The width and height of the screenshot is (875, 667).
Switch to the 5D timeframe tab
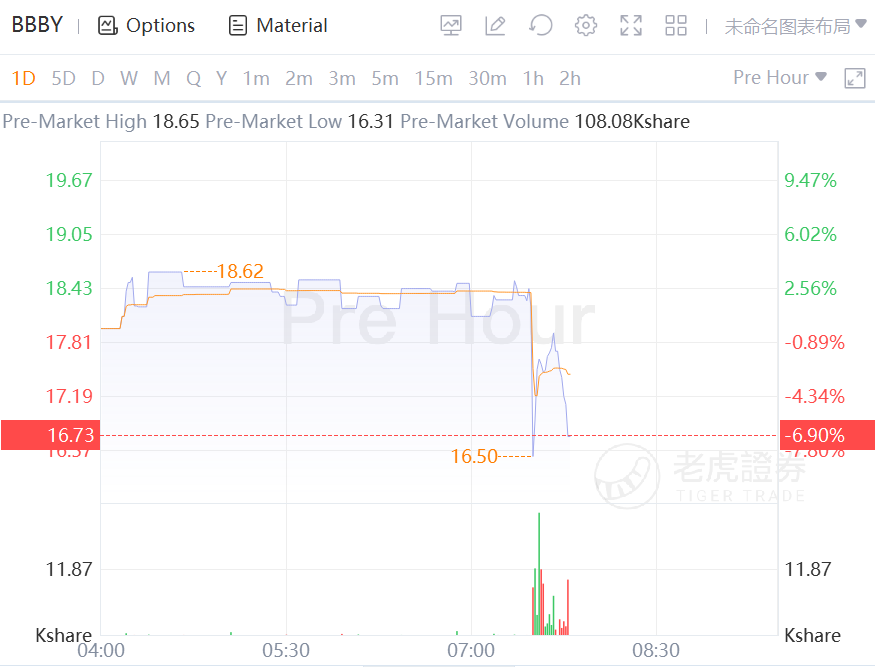pyautogui.click(x=64, y=79)
